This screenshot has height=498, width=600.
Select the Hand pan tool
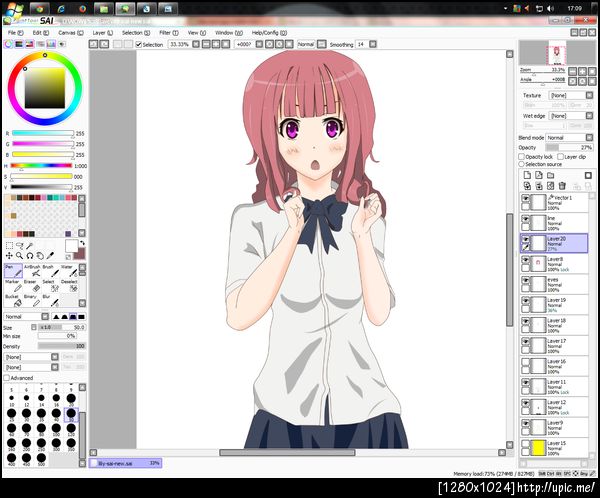[40, 255]
